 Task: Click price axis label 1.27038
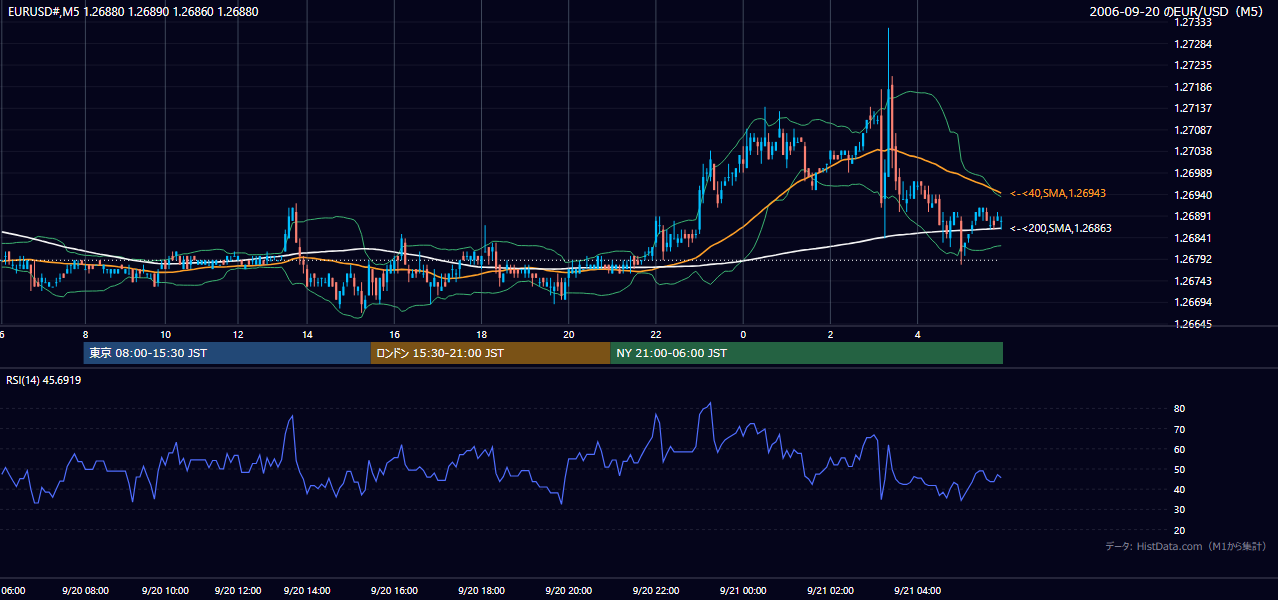pos(1192,151)
